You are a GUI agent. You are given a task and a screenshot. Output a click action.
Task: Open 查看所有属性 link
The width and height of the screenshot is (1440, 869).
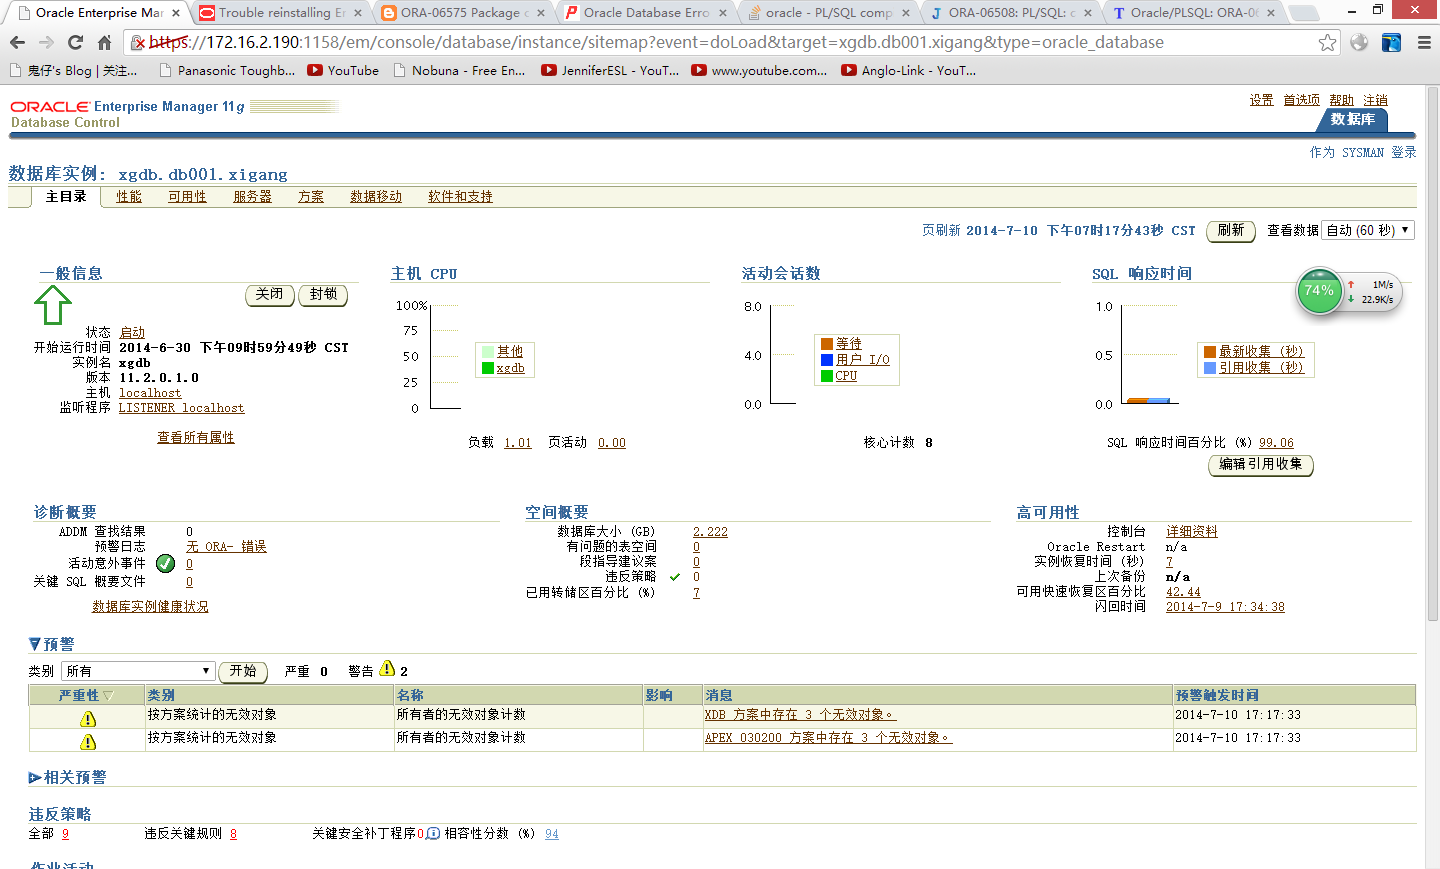196,438
